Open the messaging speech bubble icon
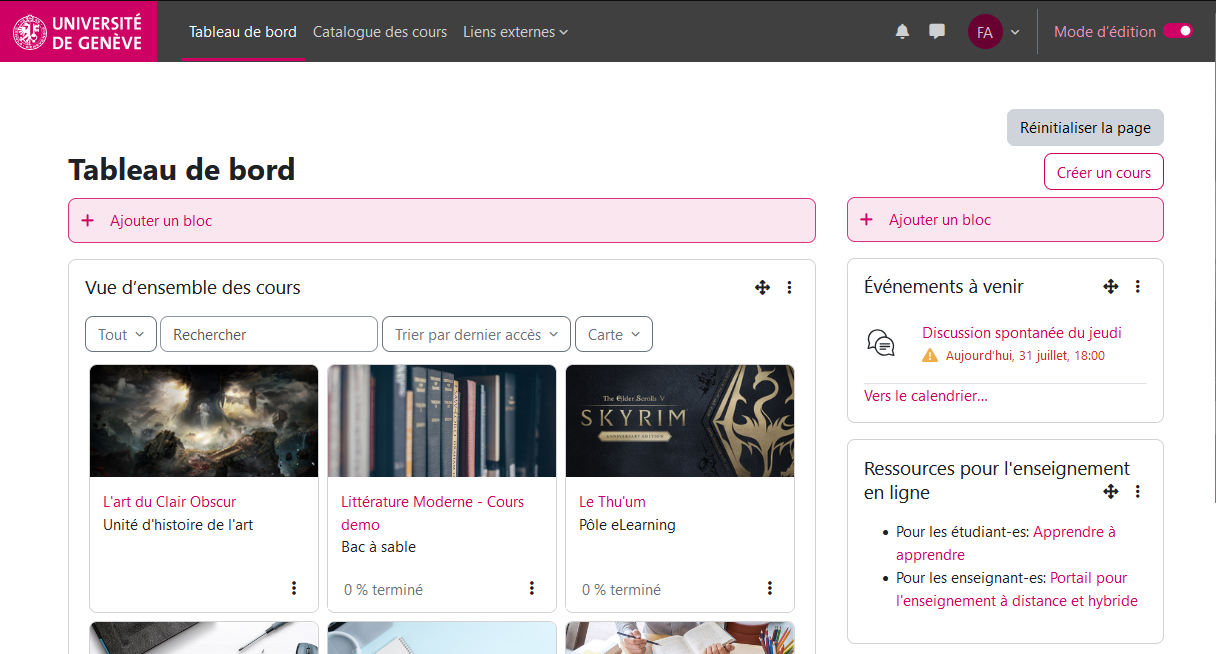1216x654 pixels. point(937,31)
